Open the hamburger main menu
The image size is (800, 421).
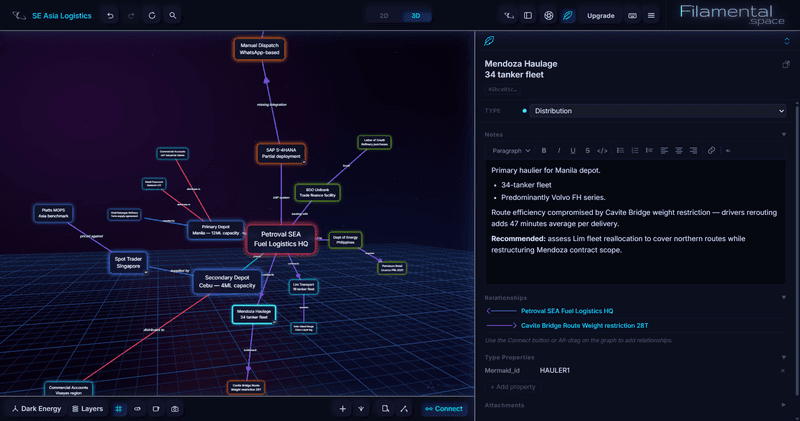coord(652,16)
